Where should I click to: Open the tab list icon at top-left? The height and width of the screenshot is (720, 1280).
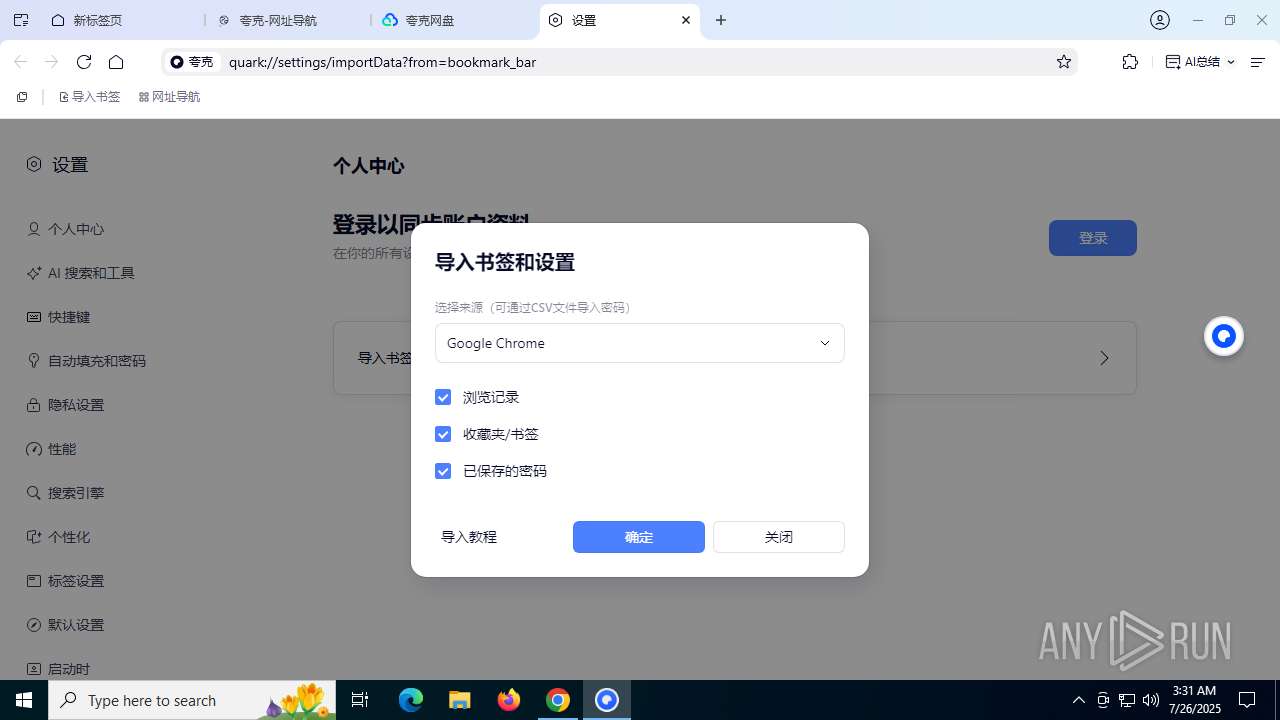(x=21, y=20)
